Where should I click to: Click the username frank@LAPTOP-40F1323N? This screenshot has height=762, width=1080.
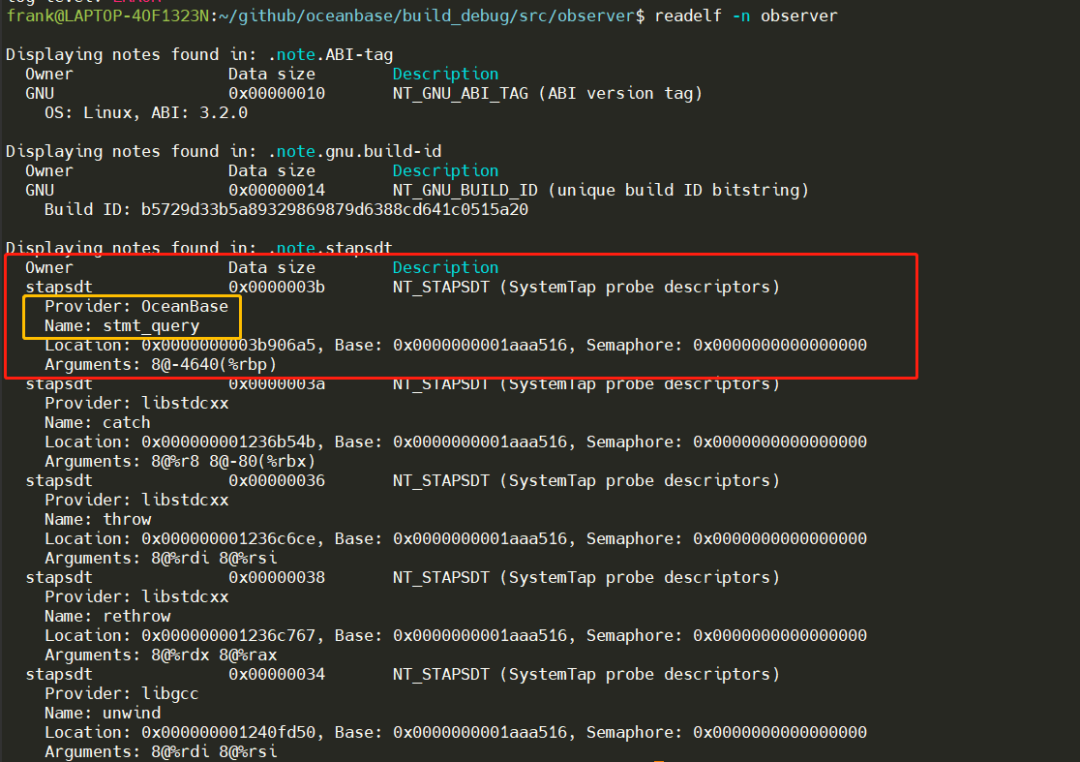[107, 15]
